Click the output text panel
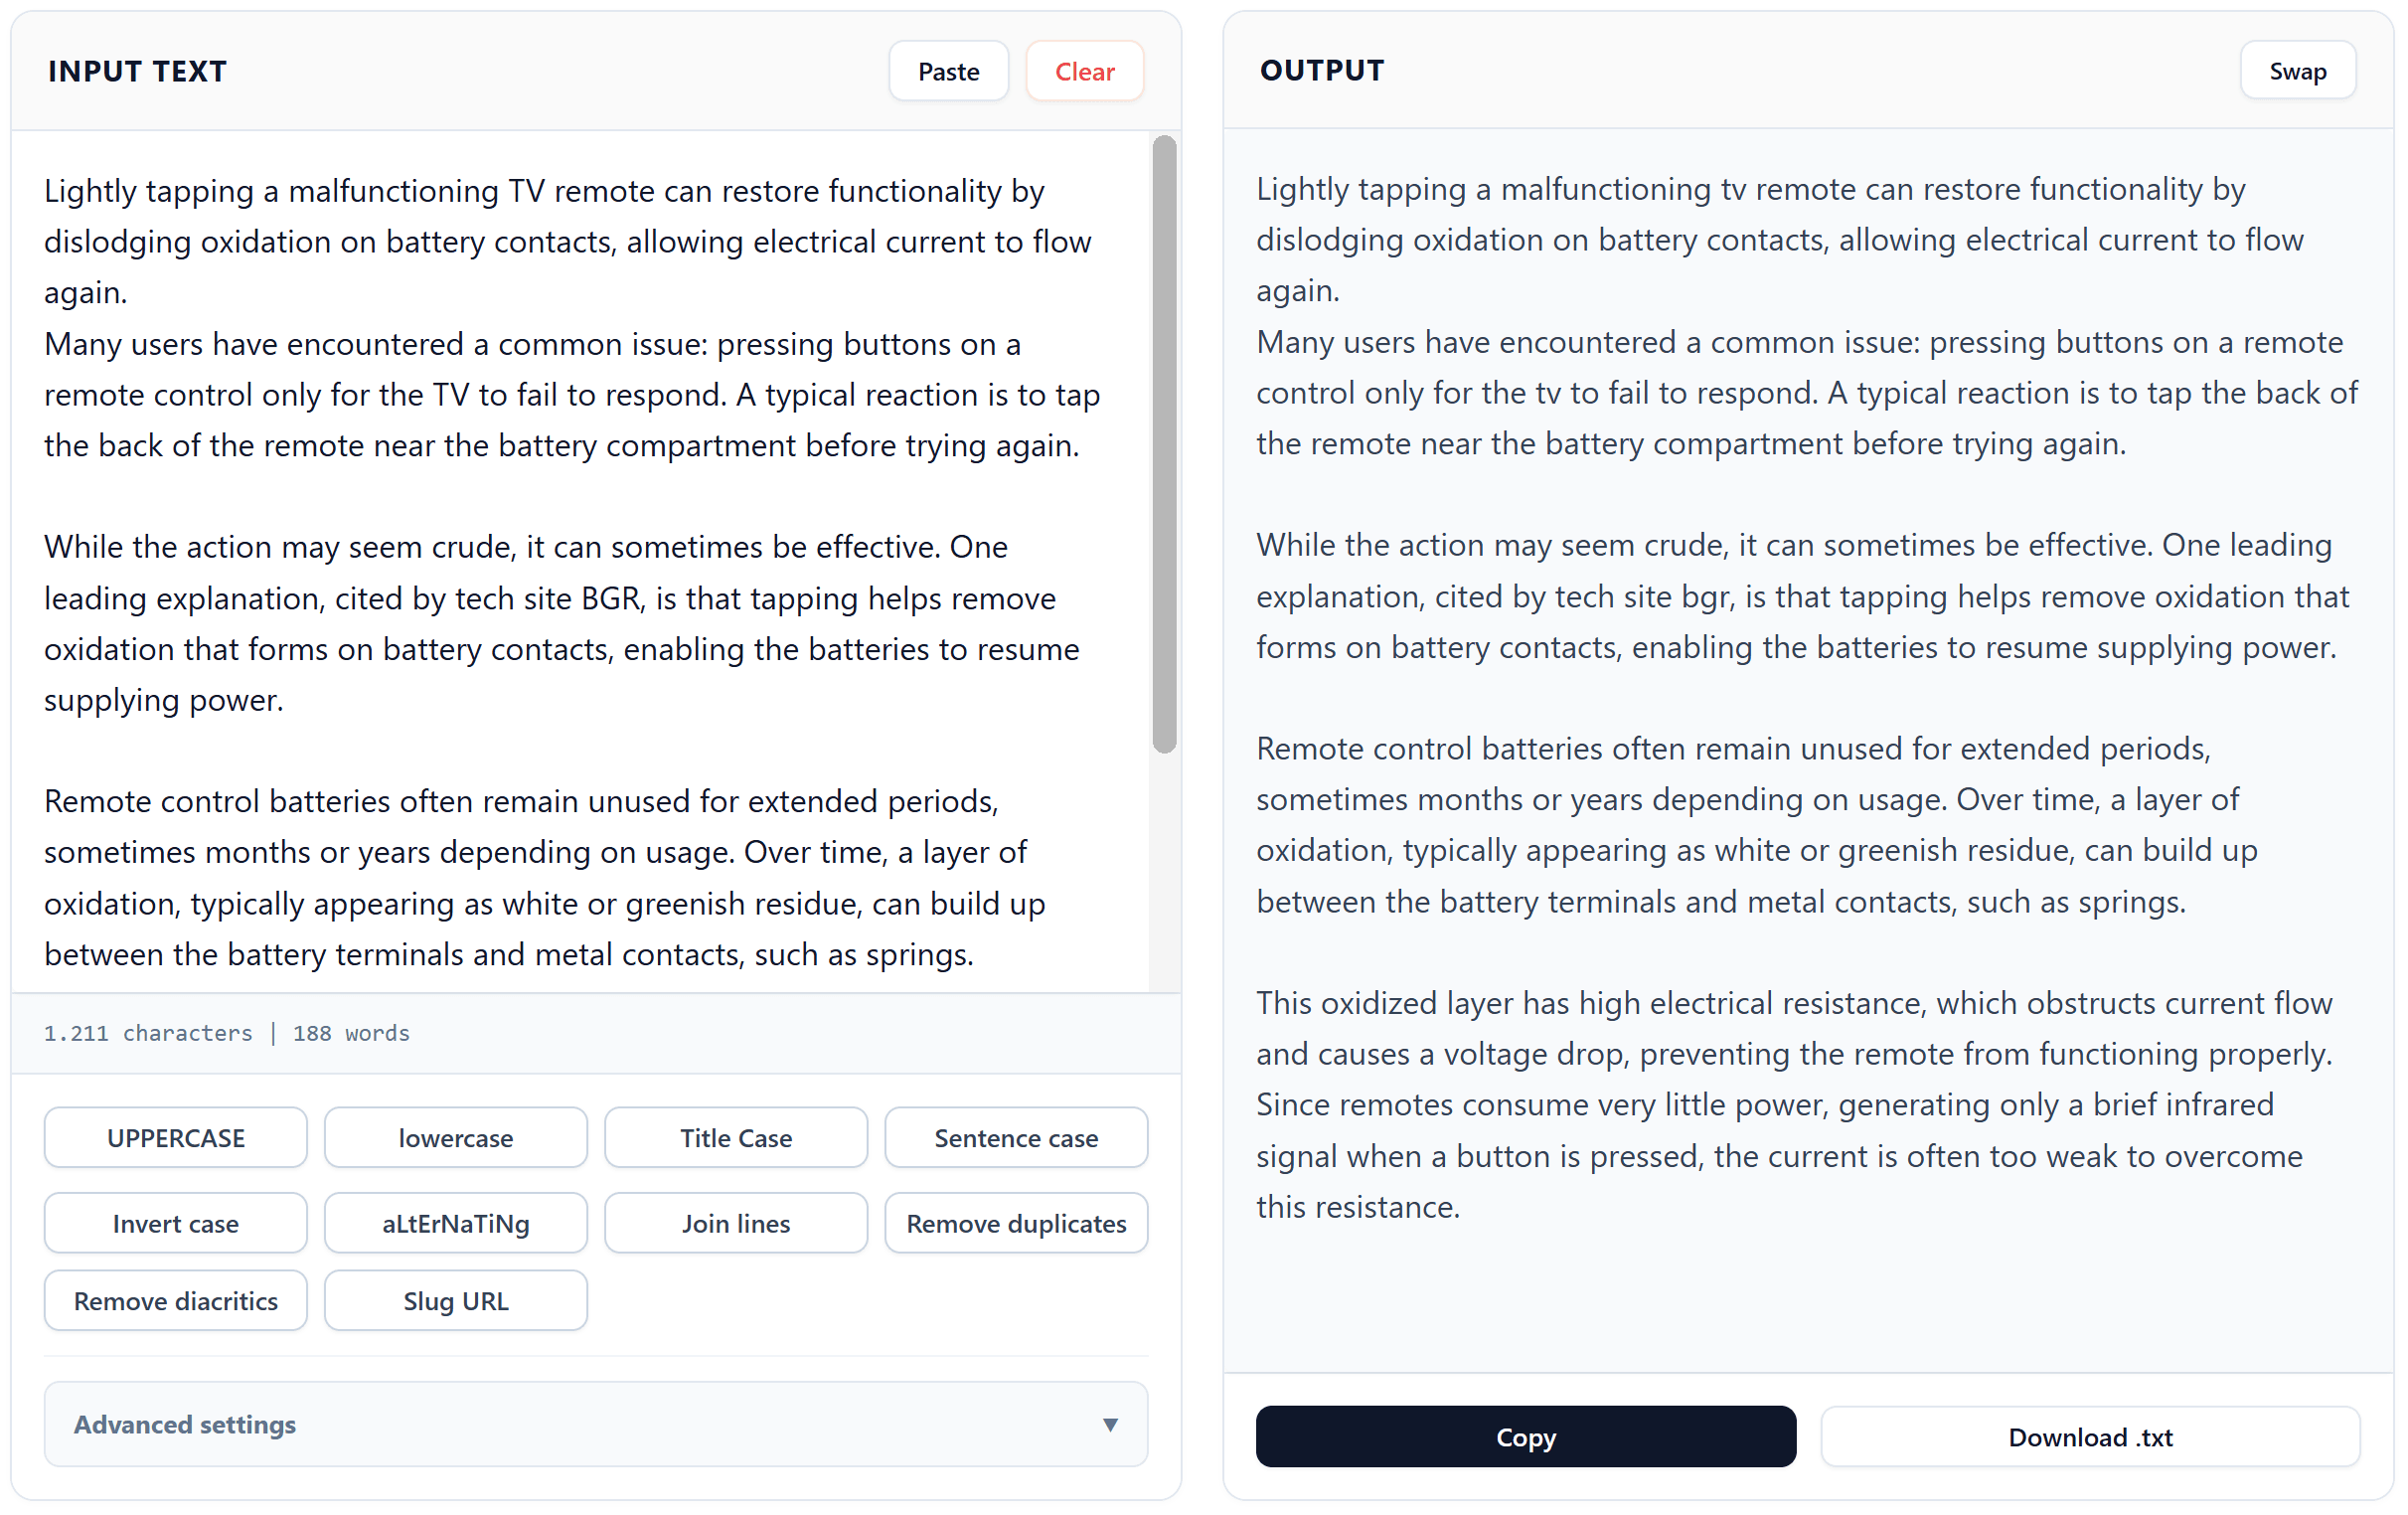This screenshot has height=1515, width=2408. [x=1800, y=700]
